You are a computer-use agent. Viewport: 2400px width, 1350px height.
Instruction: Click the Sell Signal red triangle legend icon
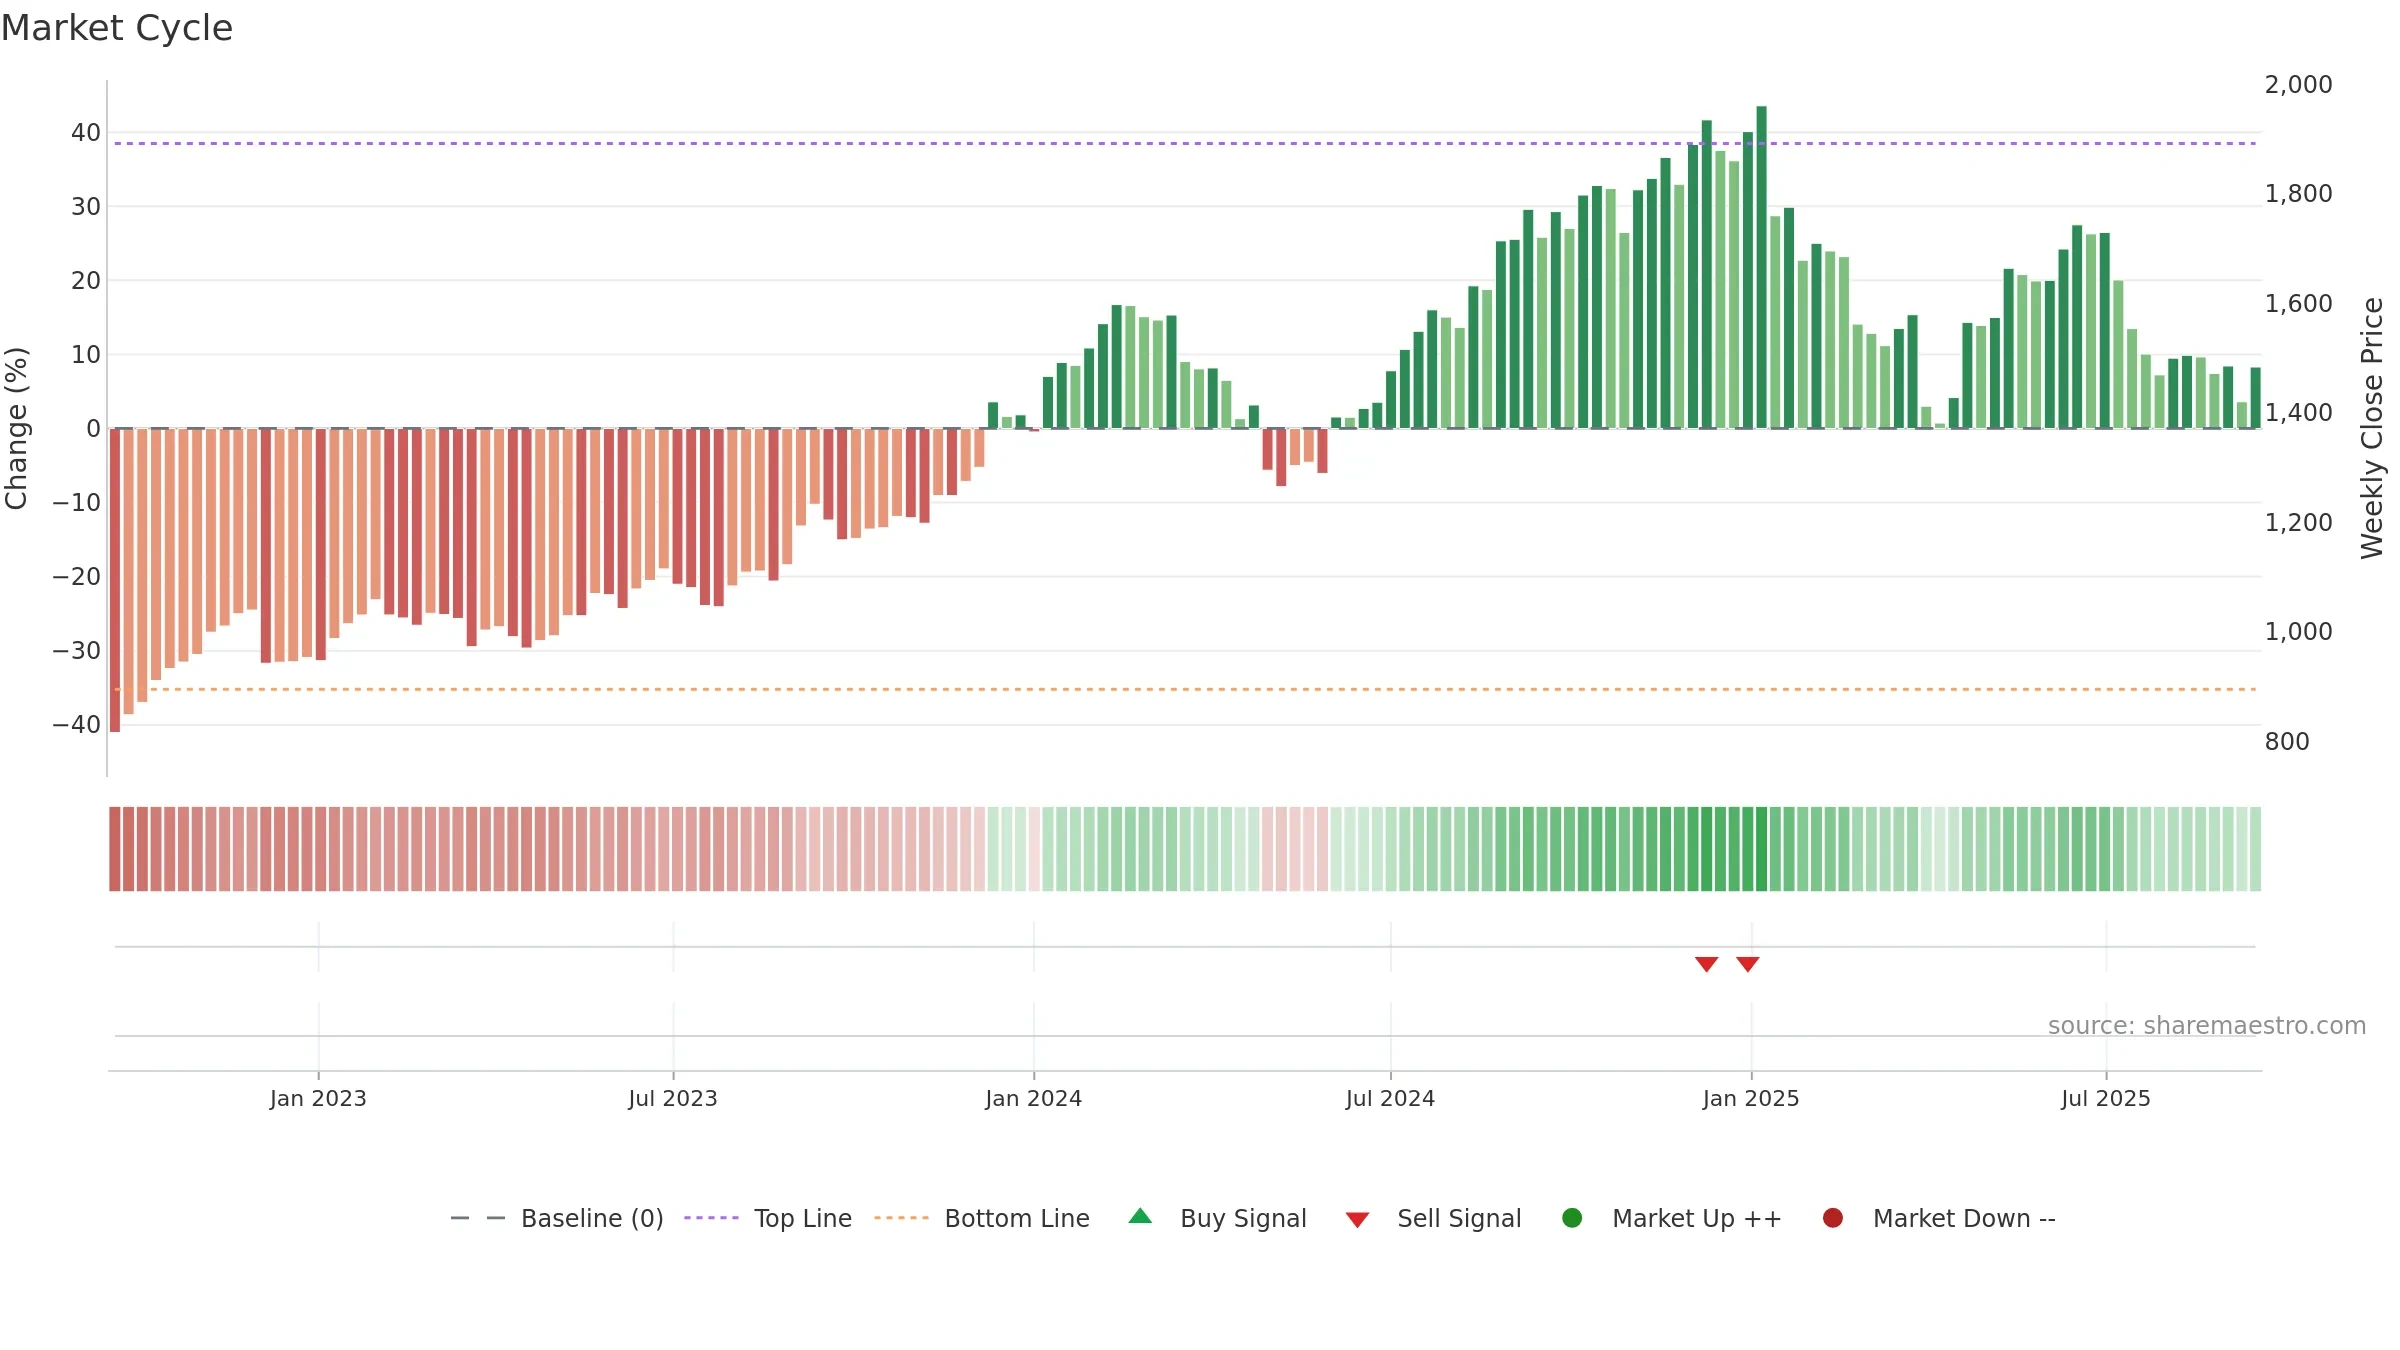(x=1357, y=1220)
